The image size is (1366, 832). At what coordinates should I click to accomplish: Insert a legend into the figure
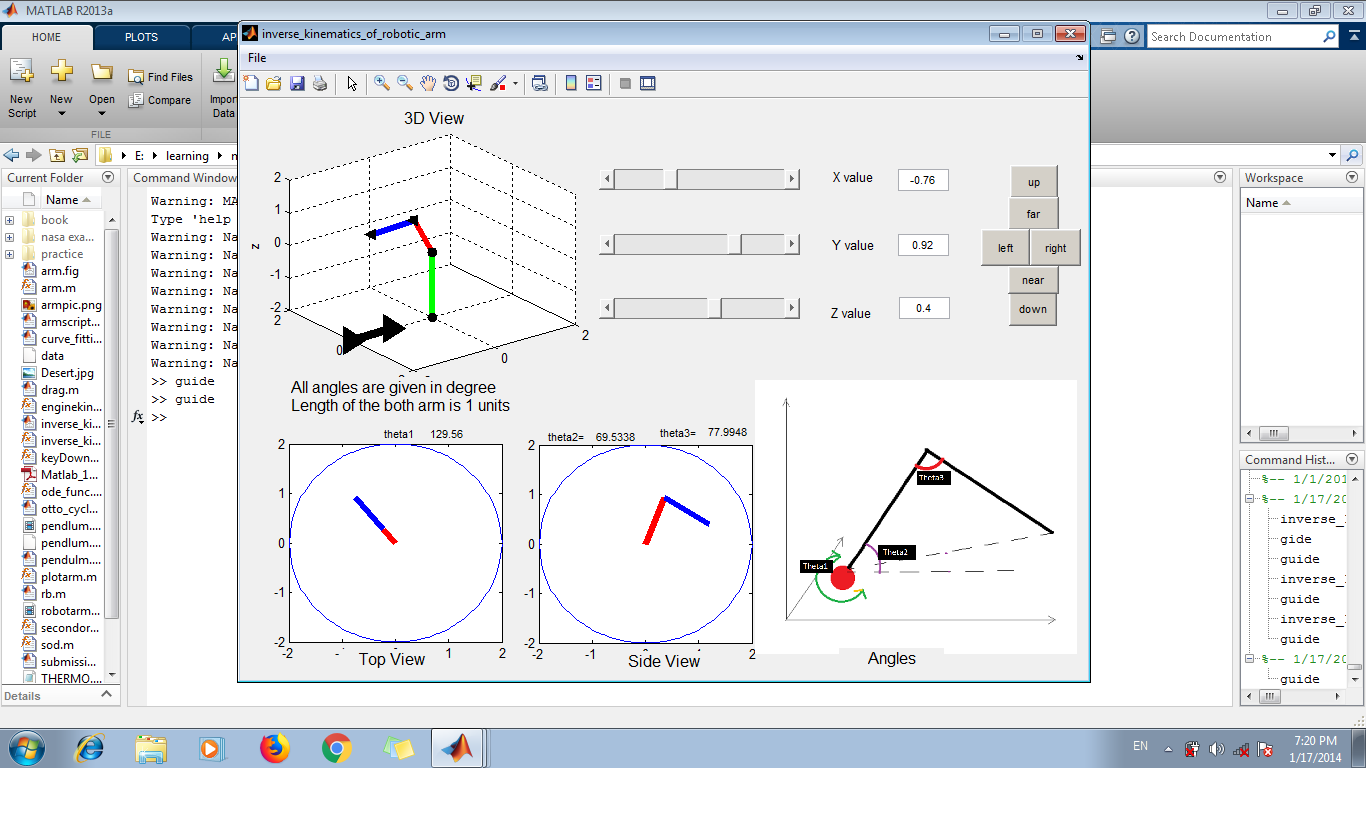(593, 83)
